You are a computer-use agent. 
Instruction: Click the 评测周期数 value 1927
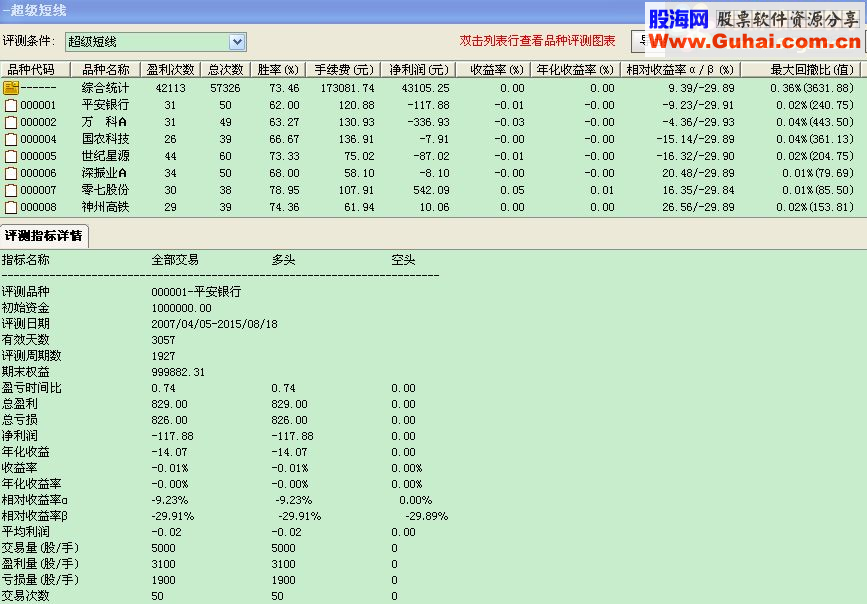click(163, 356)
